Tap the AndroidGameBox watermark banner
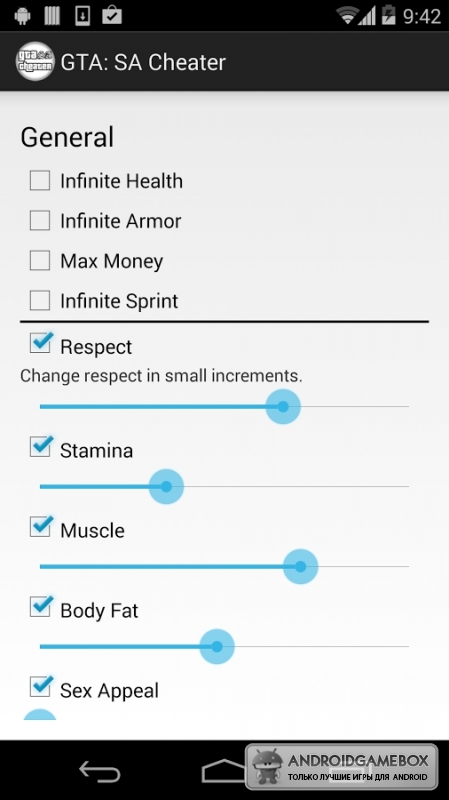Viewport: 449px width, 800px height. click(x=341, y=767)
